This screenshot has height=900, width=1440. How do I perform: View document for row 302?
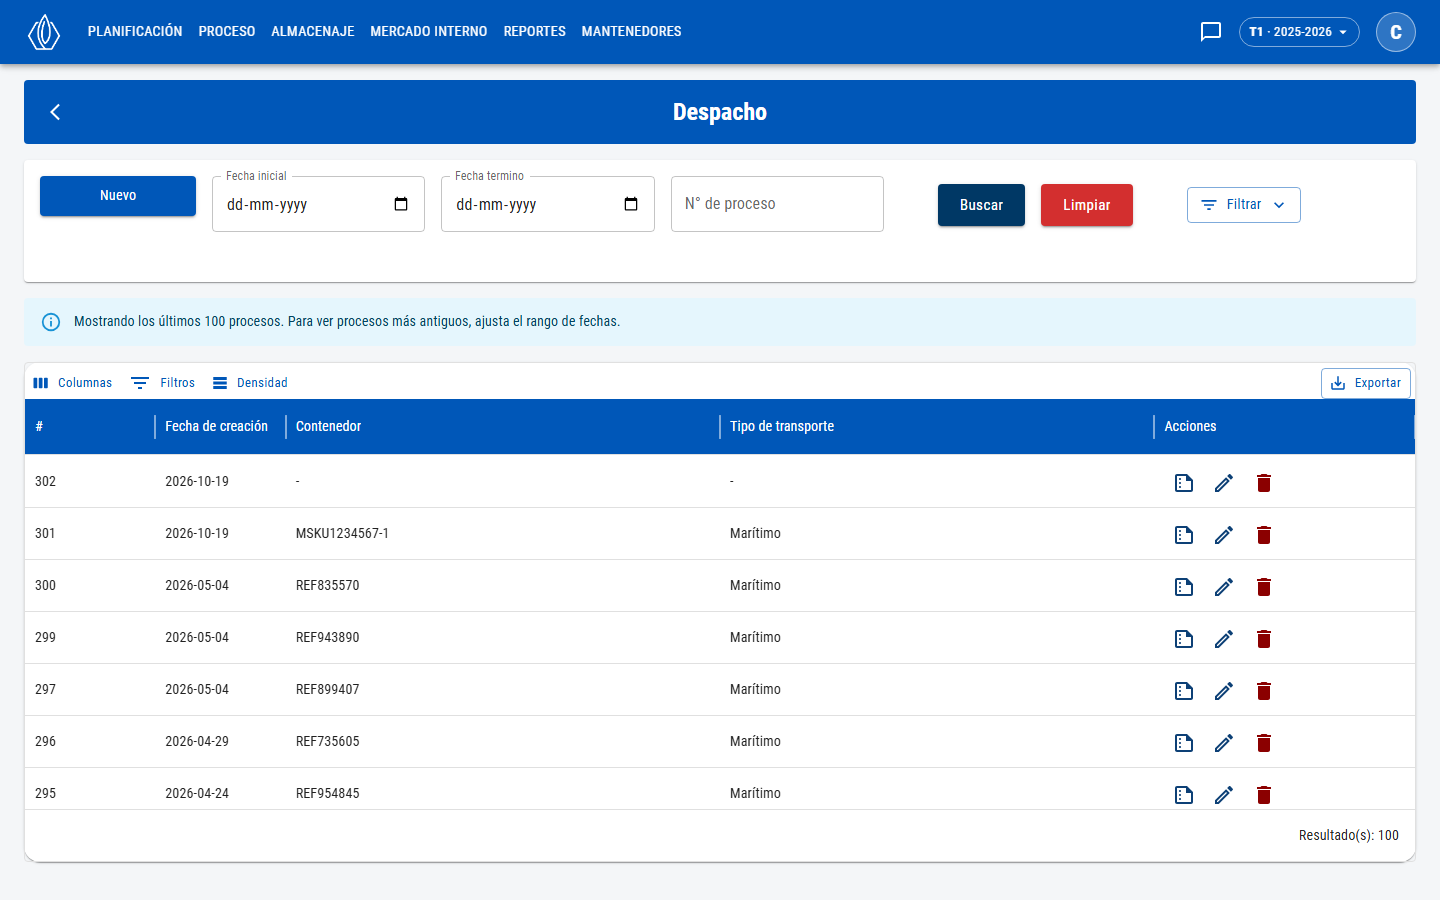1184,483
